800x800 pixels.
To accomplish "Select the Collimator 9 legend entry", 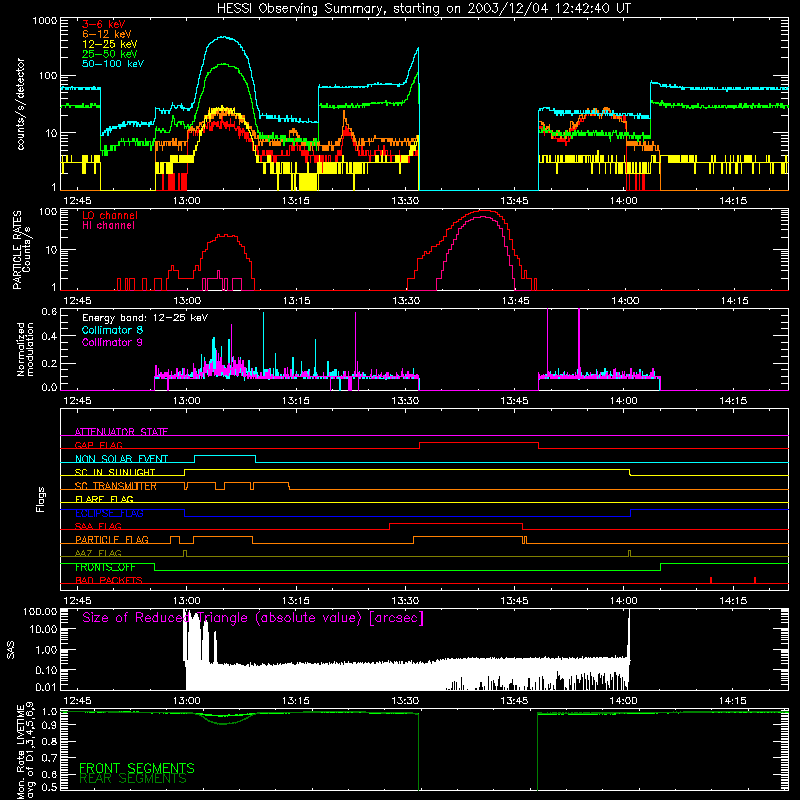I will click(112, 342).
